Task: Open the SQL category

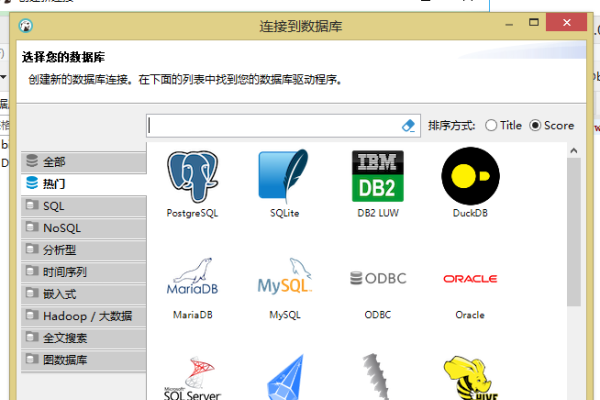Action: [84, 206]
